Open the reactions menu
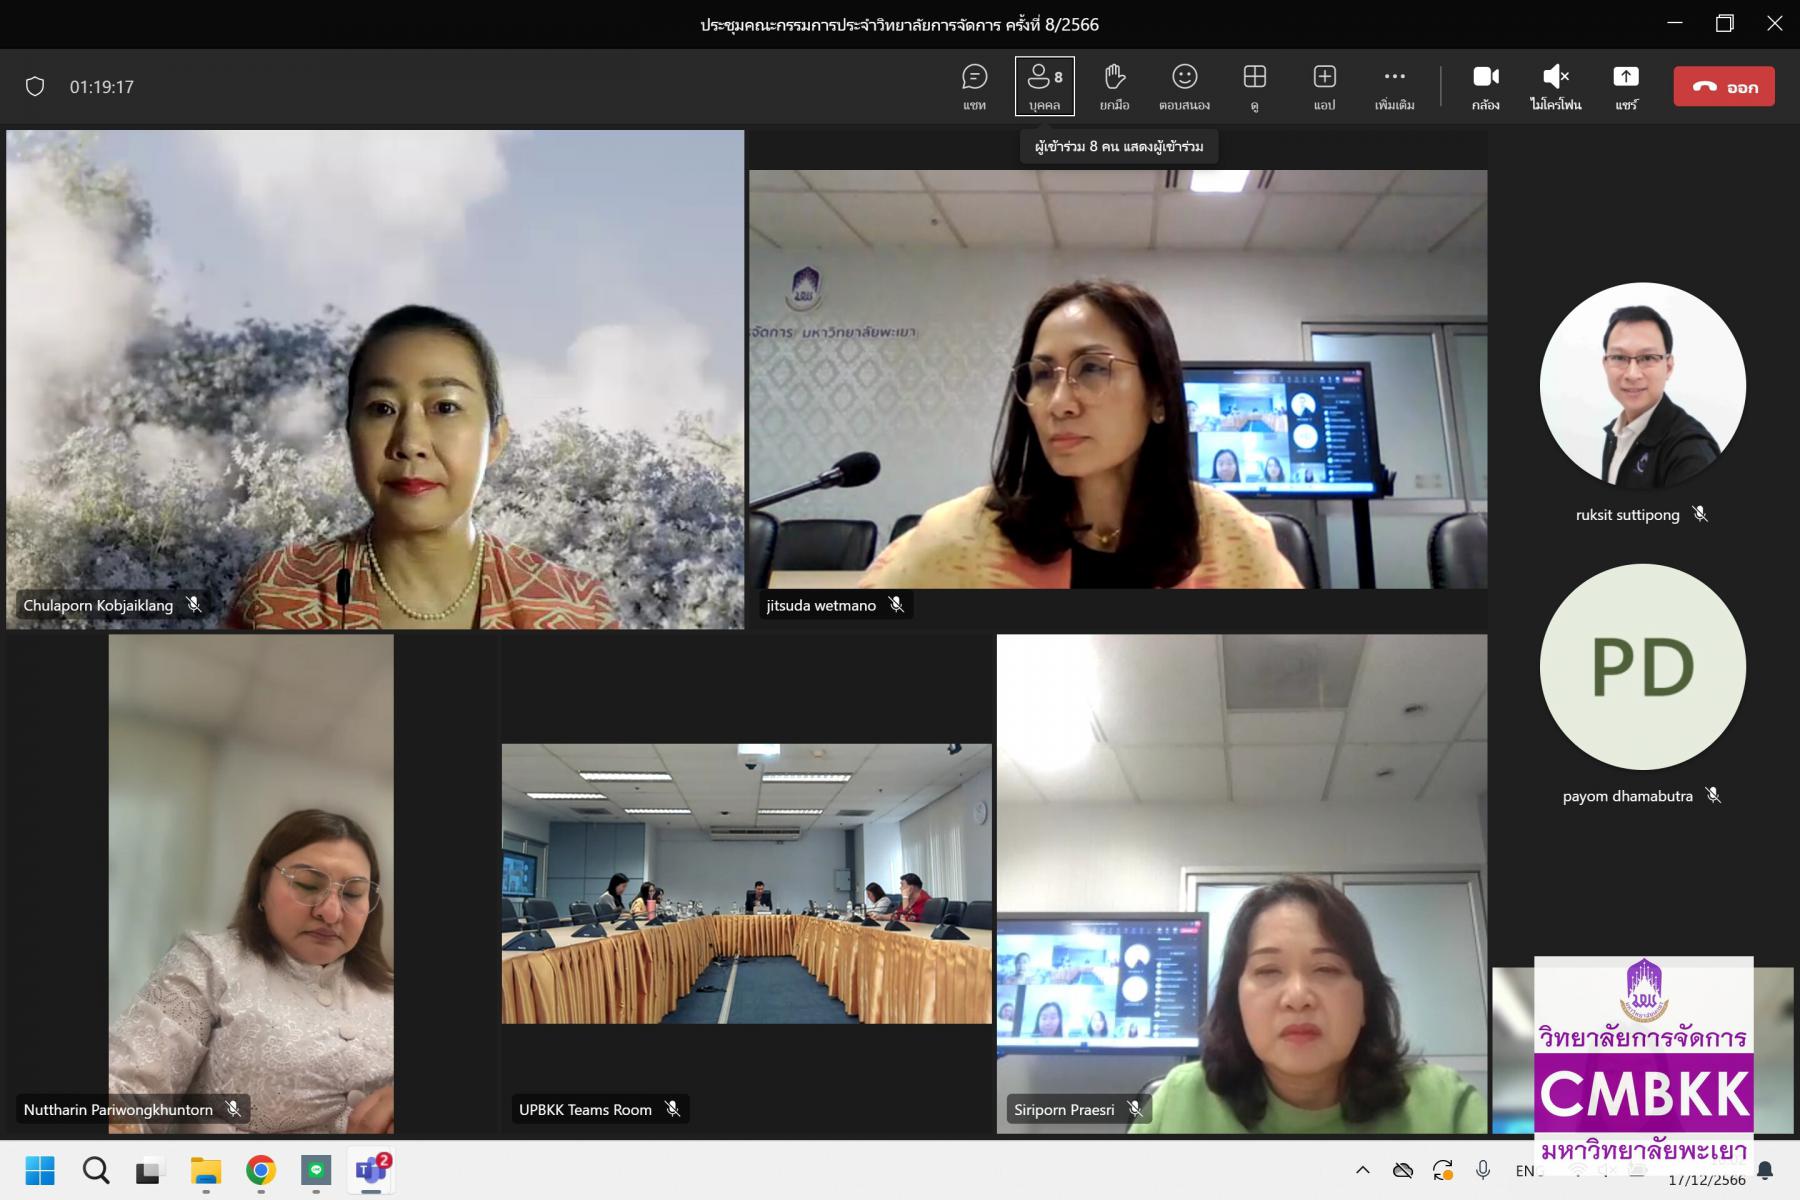 (x=1185, y=87)
